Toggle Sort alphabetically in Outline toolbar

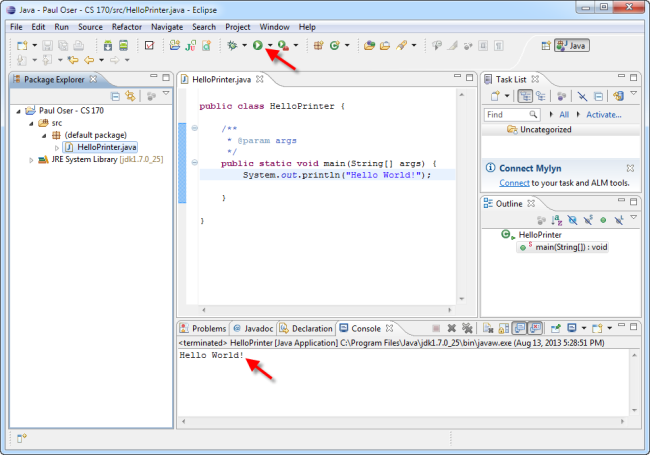[x=557, y=220]
